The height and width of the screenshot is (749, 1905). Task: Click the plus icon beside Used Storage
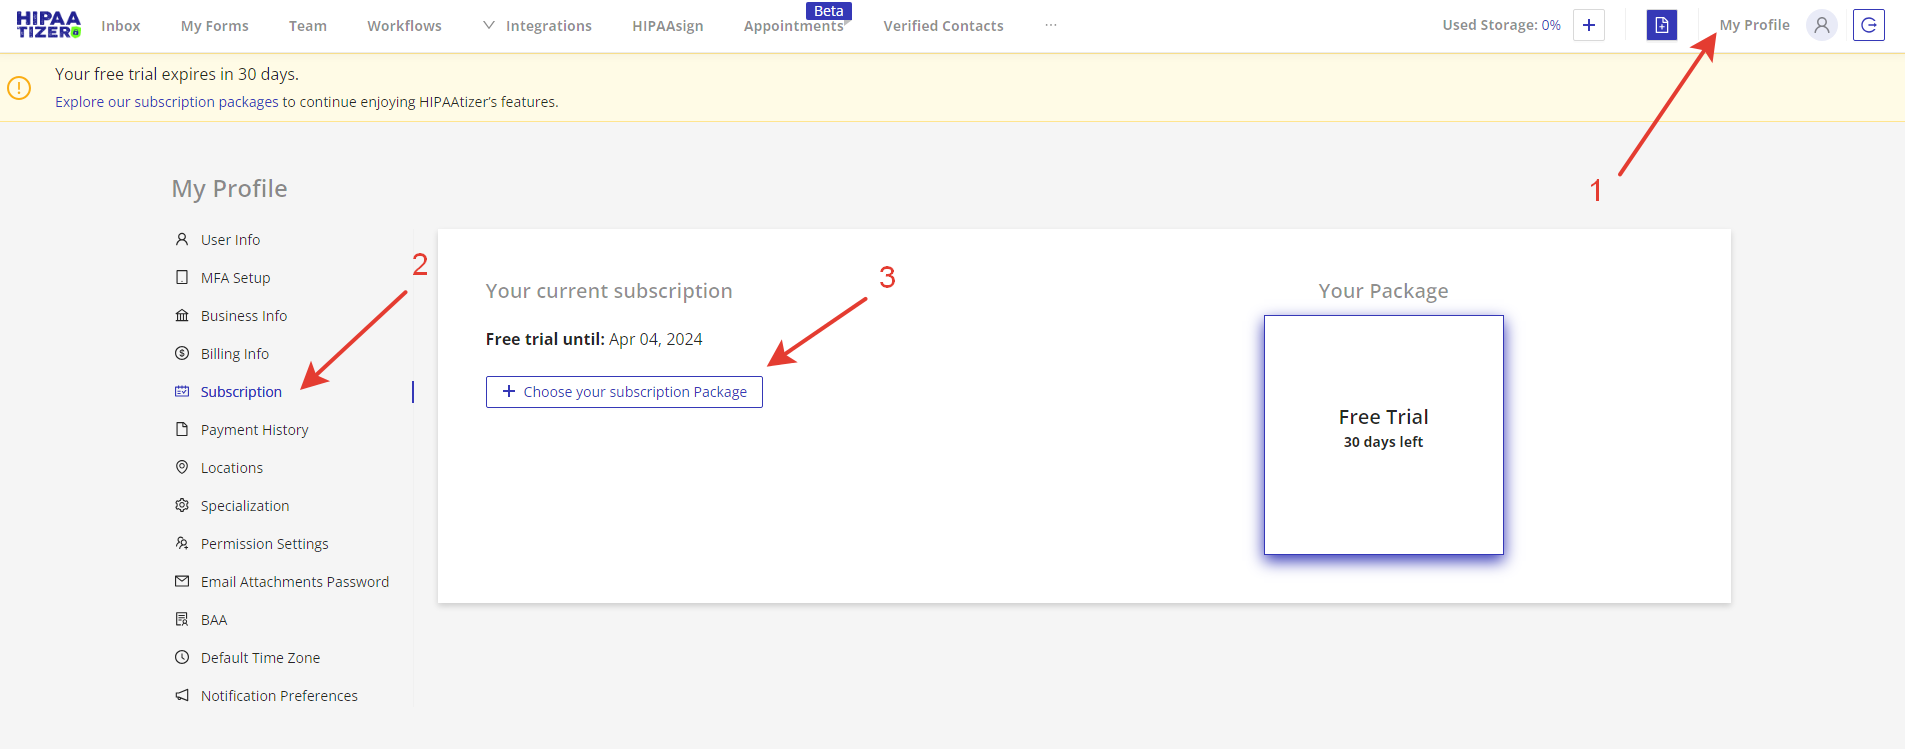click(1588, 25)
